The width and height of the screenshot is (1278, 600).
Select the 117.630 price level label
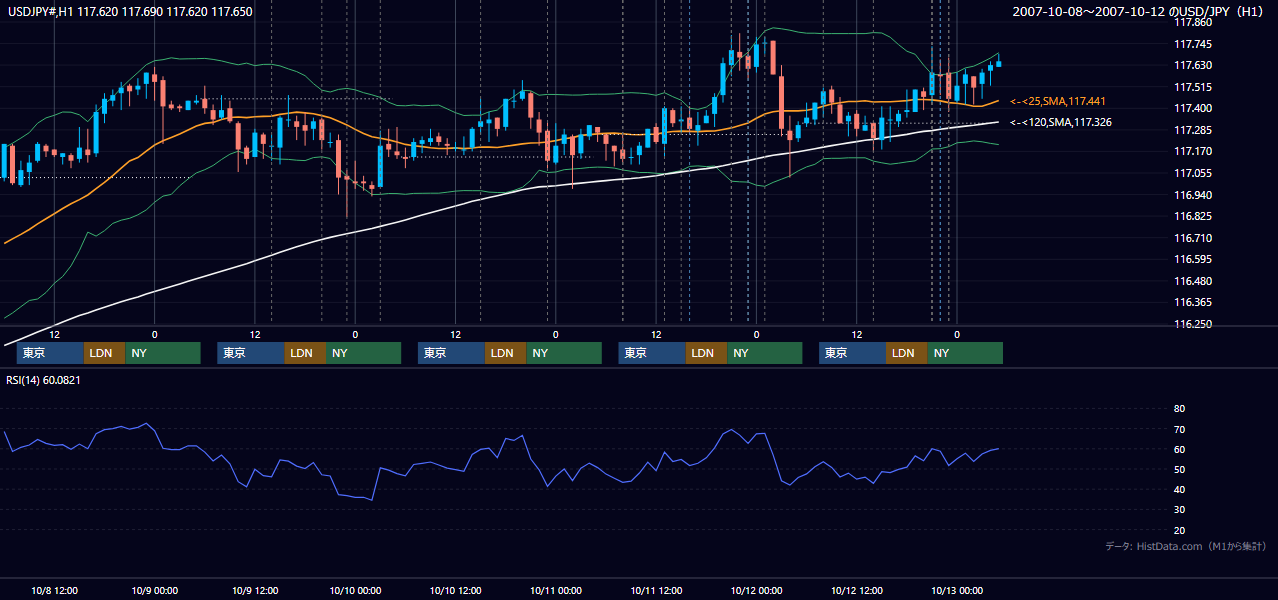pos(1192,65)
